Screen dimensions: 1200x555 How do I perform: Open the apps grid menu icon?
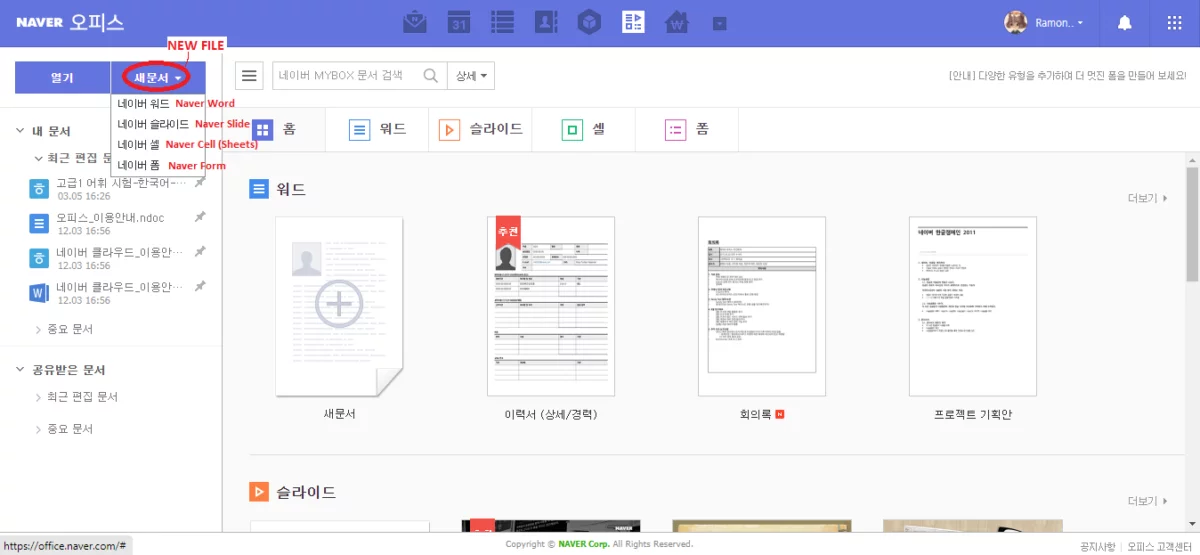(1175, 22)
